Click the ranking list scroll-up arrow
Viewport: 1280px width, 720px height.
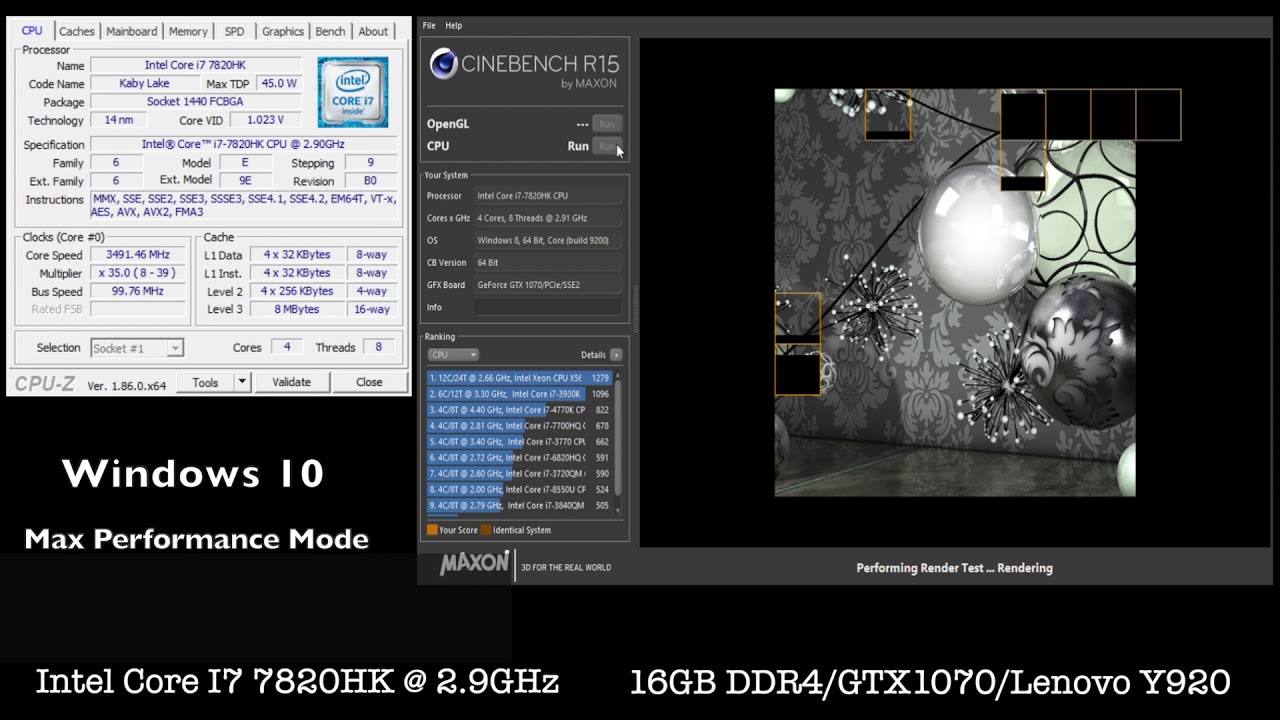coord(618,376)
